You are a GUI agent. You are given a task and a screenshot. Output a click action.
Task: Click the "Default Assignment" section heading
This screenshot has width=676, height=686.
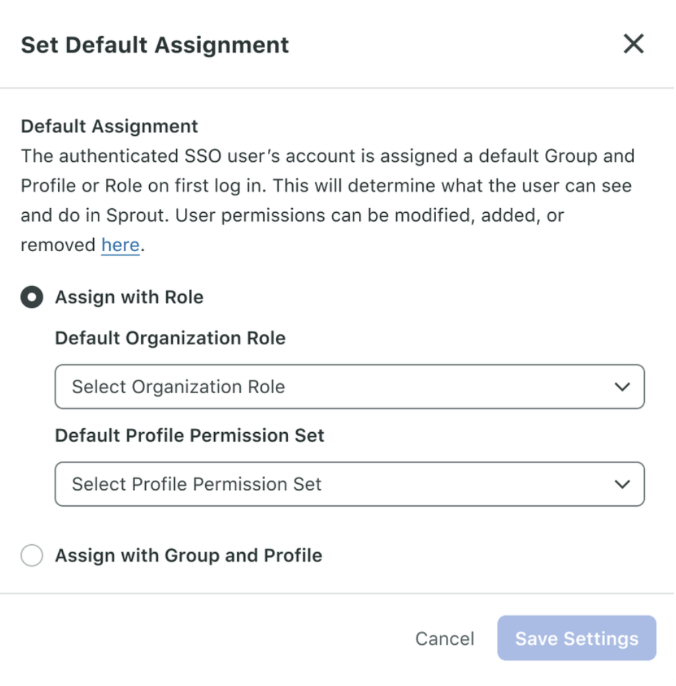click(109, 126)
